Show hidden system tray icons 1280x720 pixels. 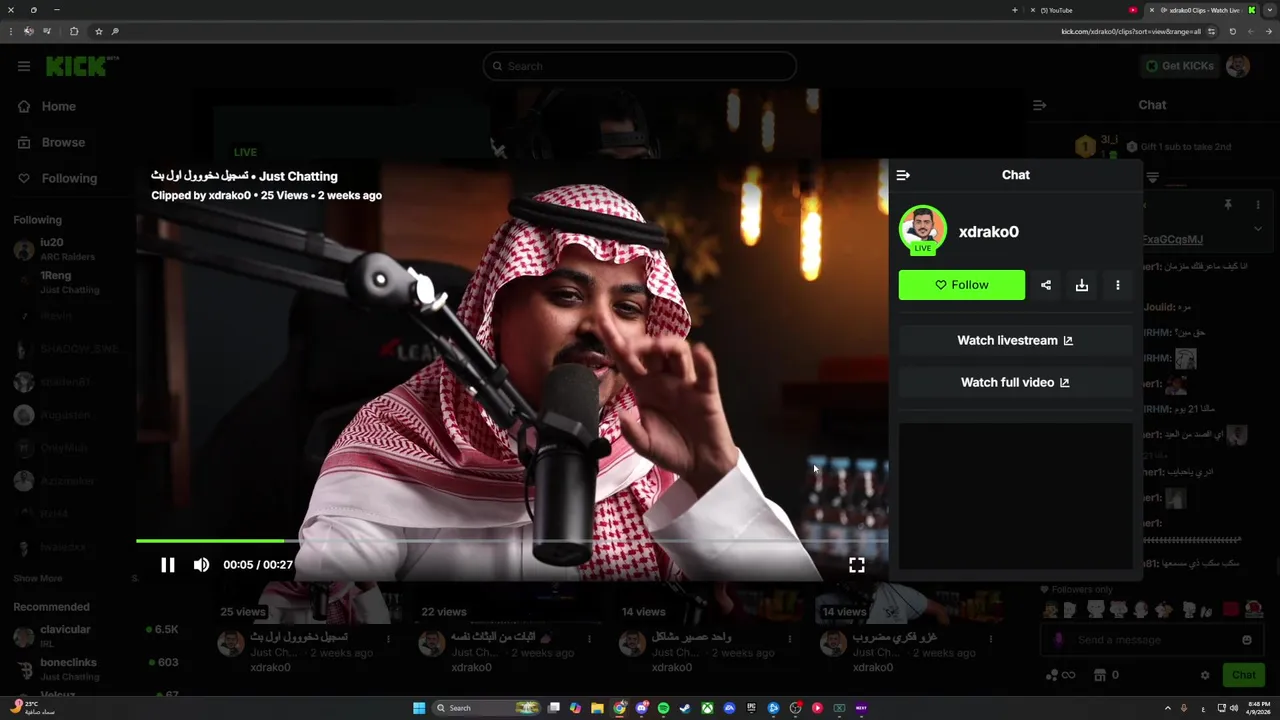[1167, 708]
